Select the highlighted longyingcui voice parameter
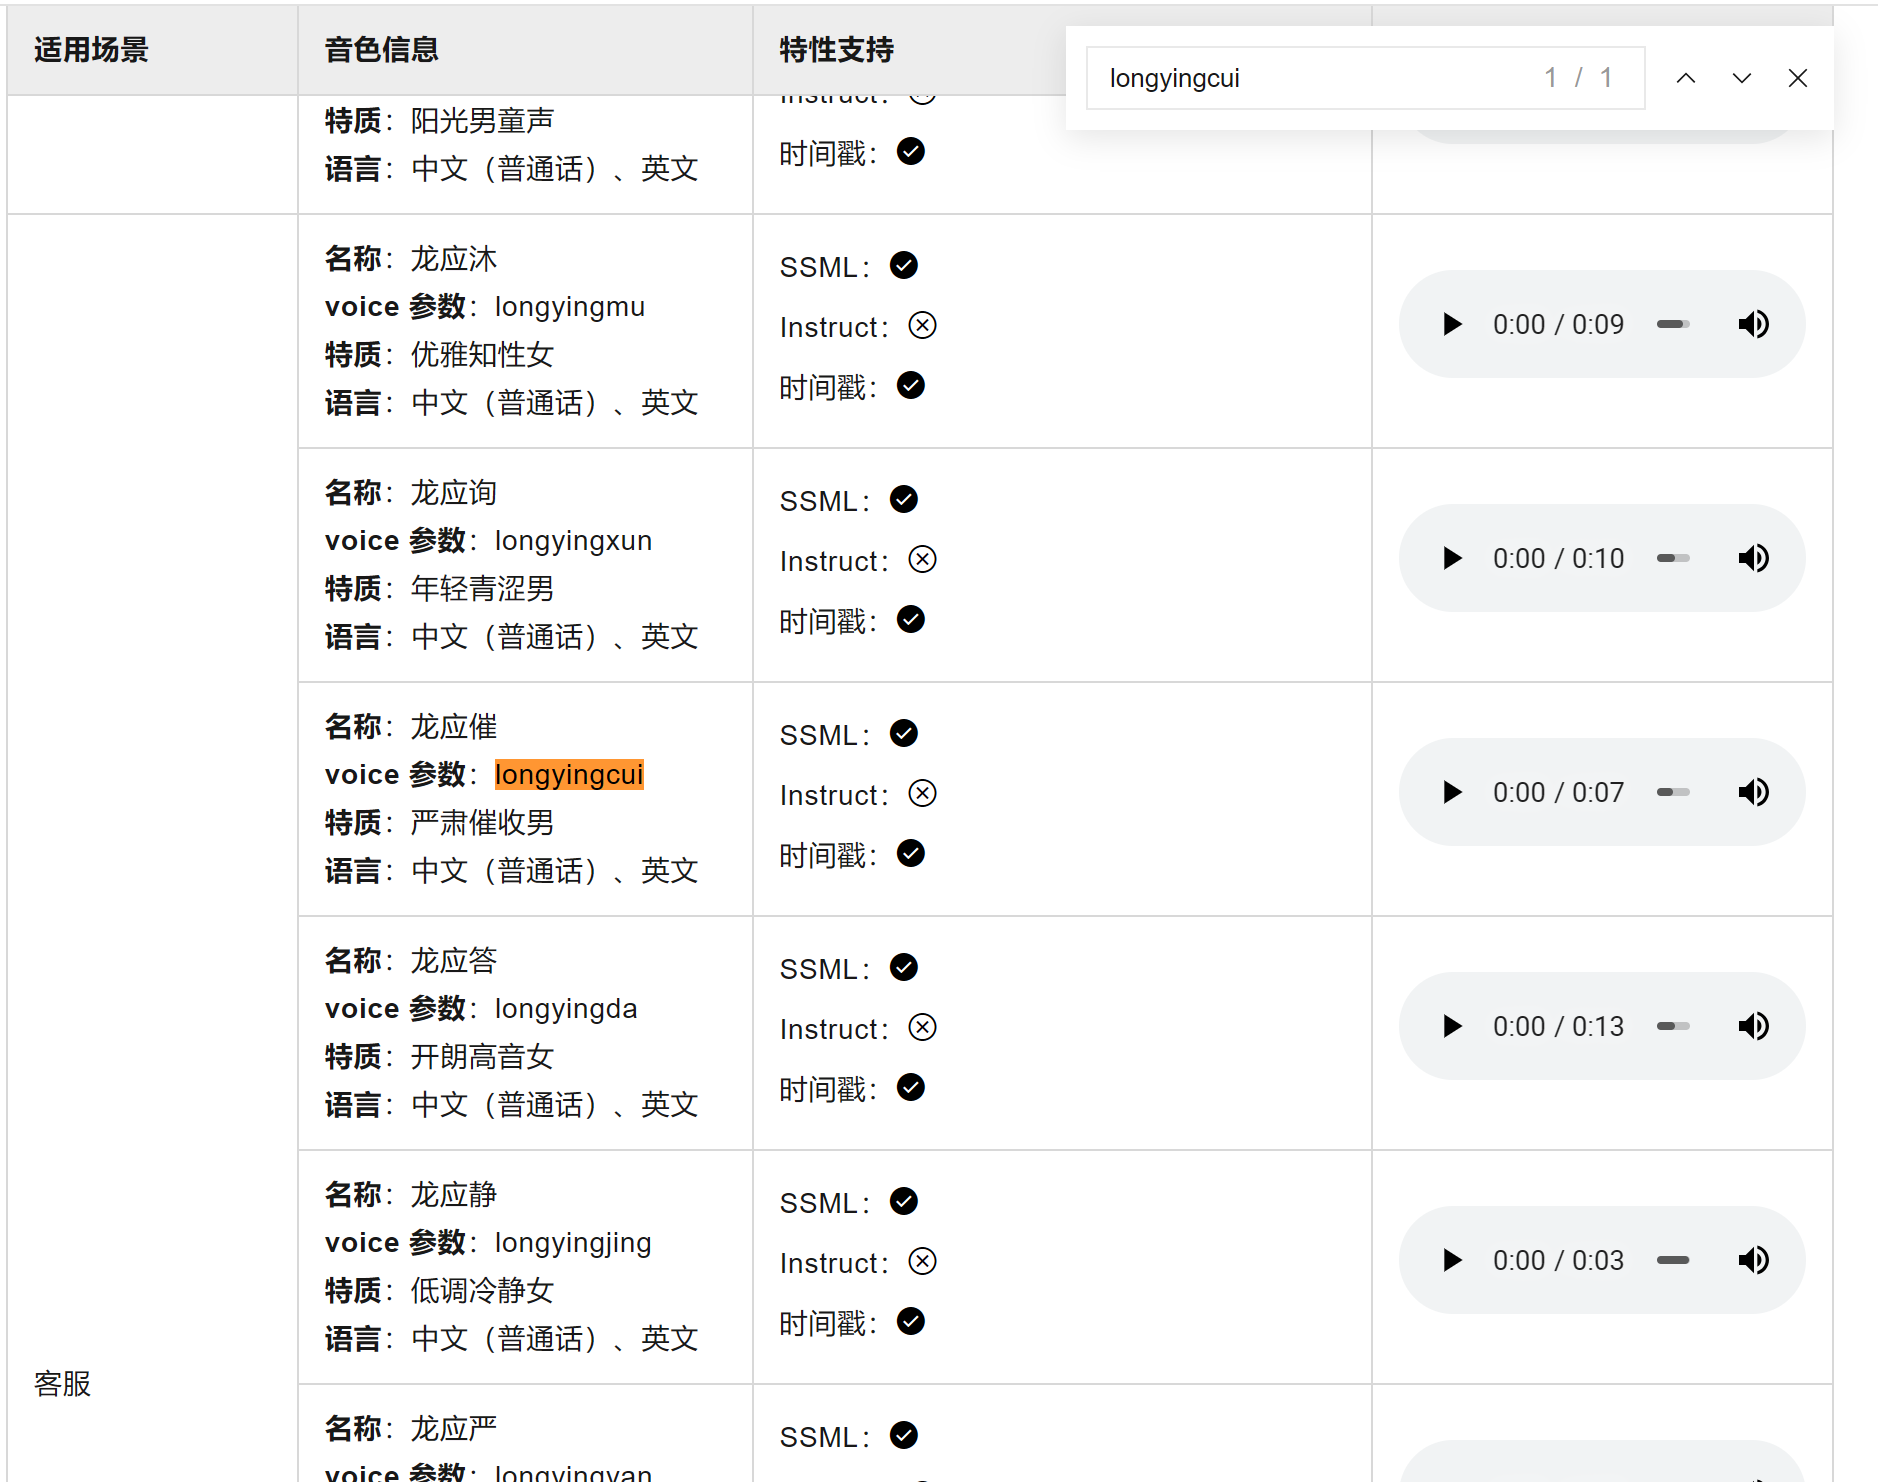 pyautogui.click(x=569, y=774)
